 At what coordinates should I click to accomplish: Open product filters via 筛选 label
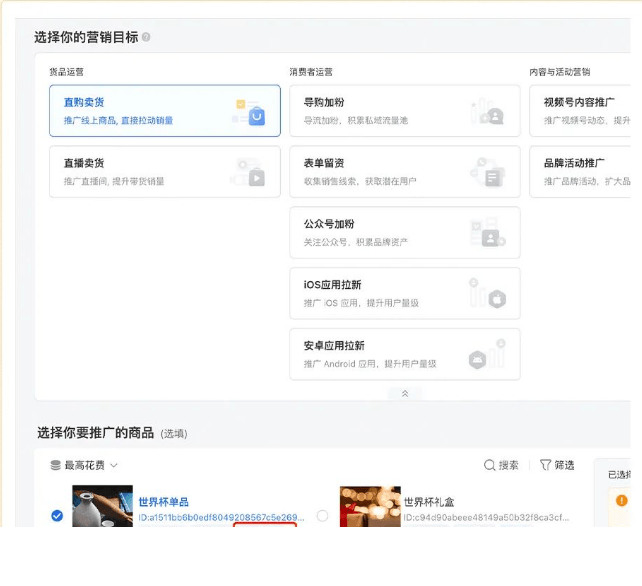tap(564, 465)
